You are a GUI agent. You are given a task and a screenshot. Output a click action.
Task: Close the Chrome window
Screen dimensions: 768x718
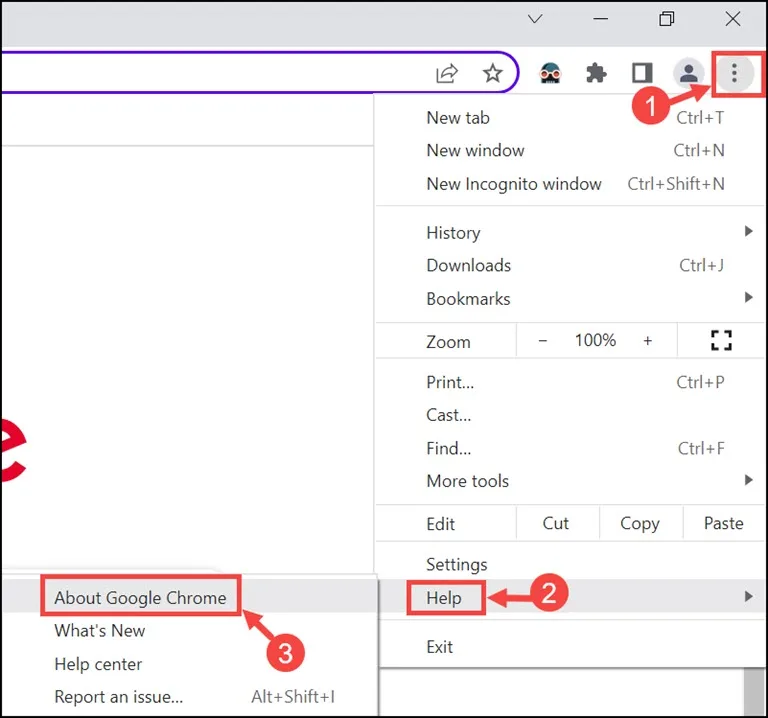click(733, 19)
